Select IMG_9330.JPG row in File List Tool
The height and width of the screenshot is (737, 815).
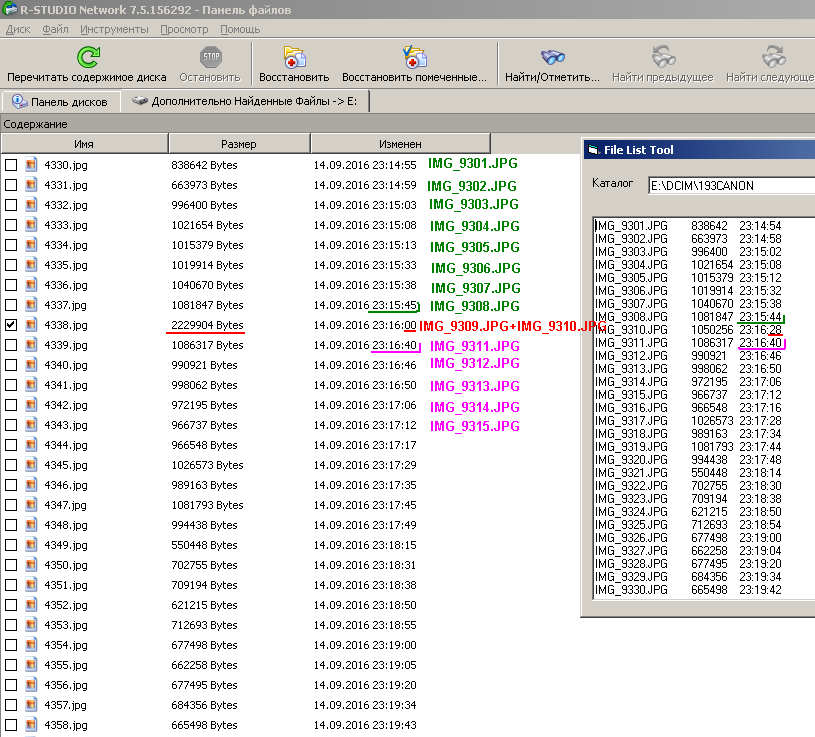coord(688,590)
